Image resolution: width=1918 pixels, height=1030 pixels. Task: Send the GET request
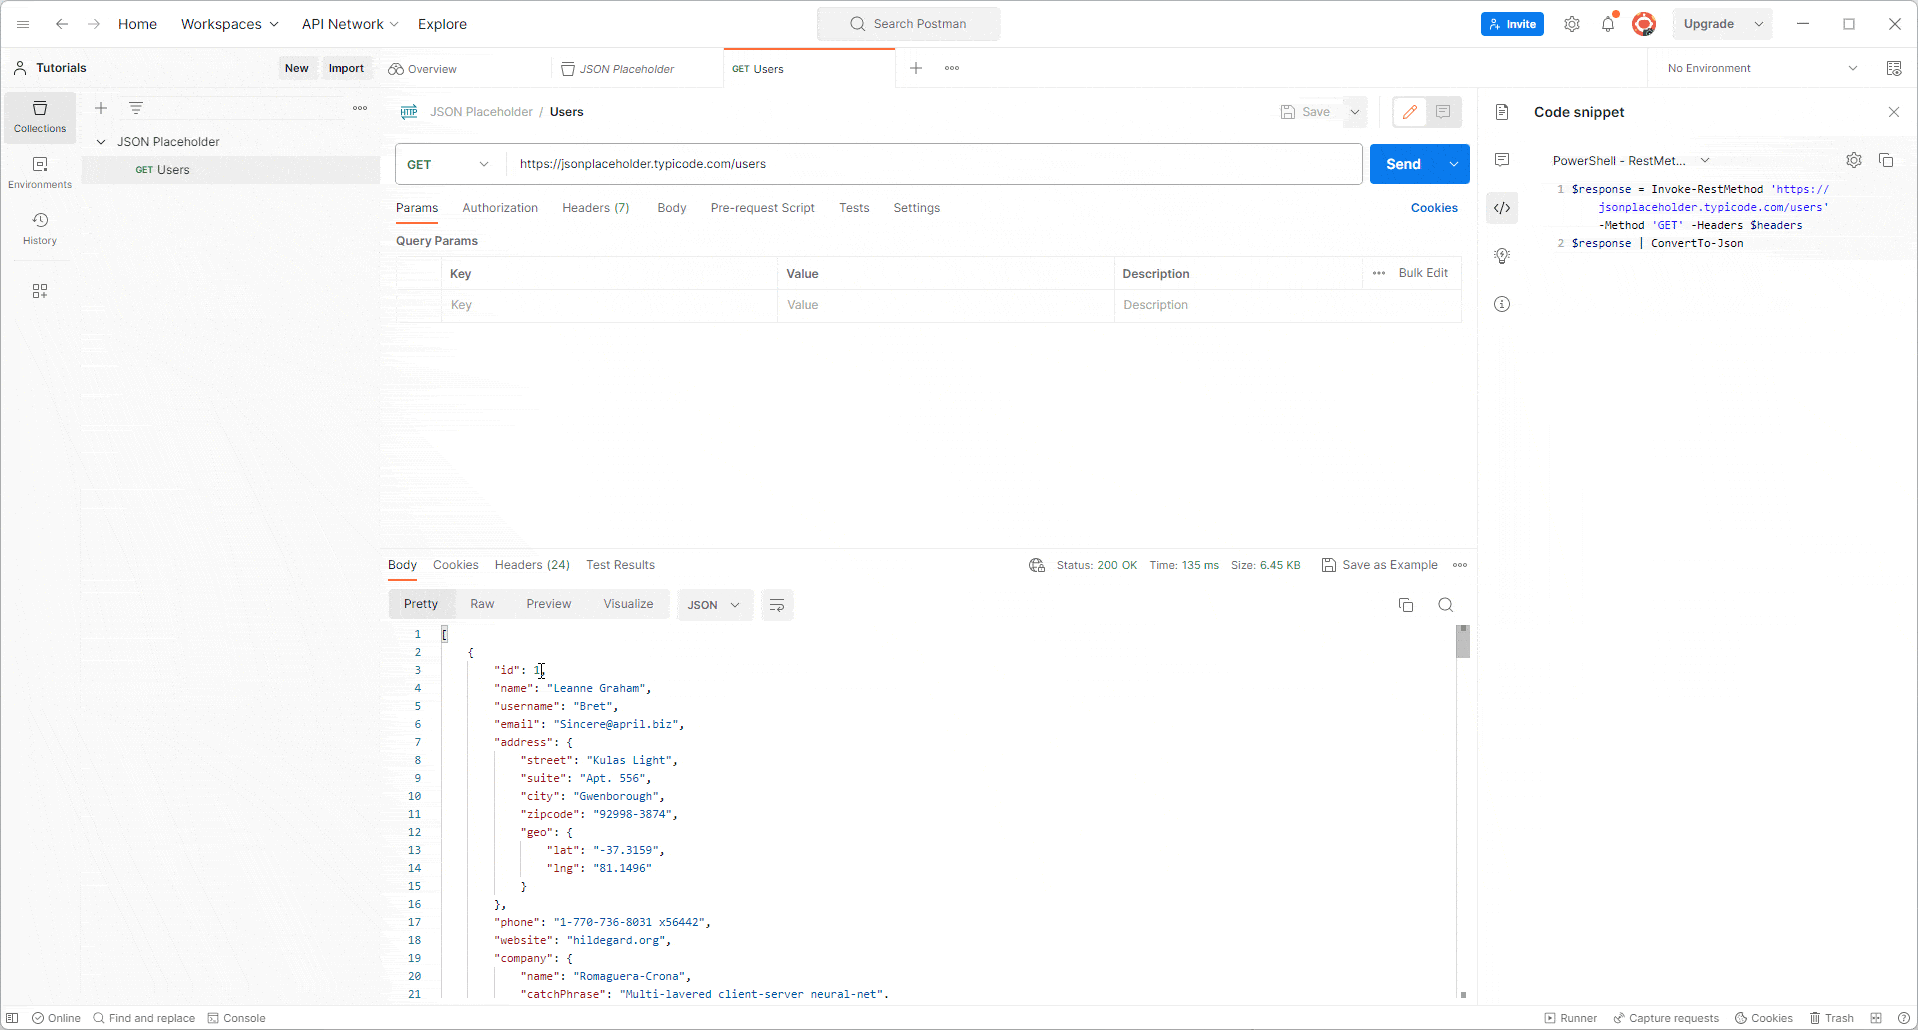1404,164
